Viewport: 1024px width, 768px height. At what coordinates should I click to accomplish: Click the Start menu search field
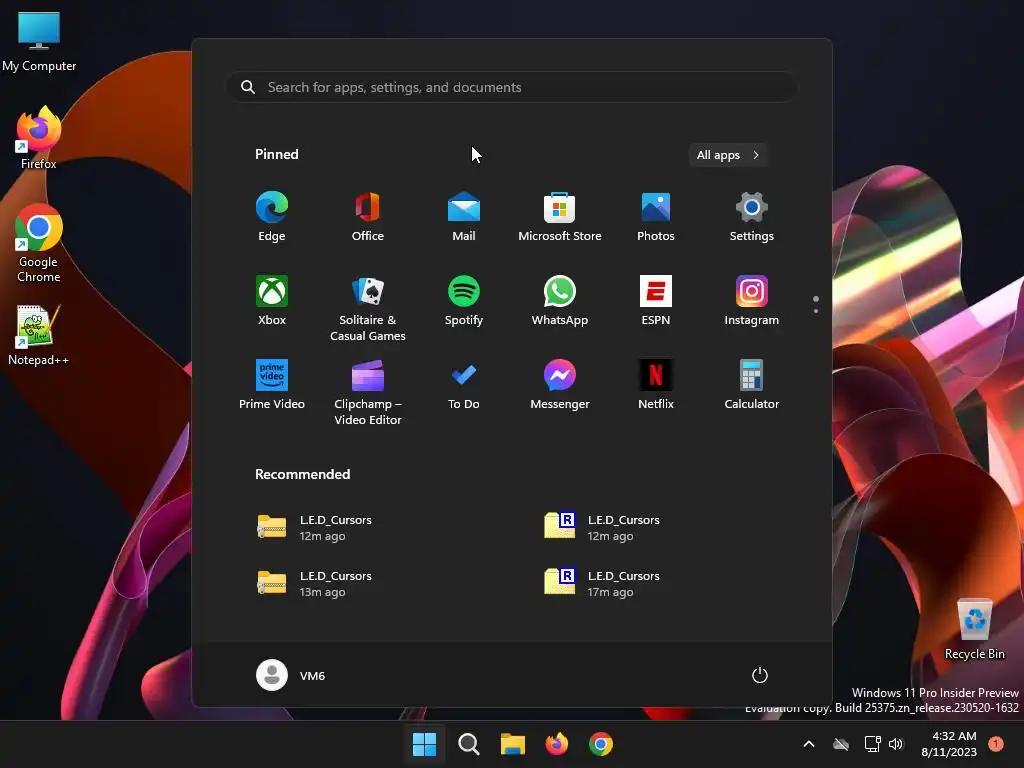coord(512,88)
